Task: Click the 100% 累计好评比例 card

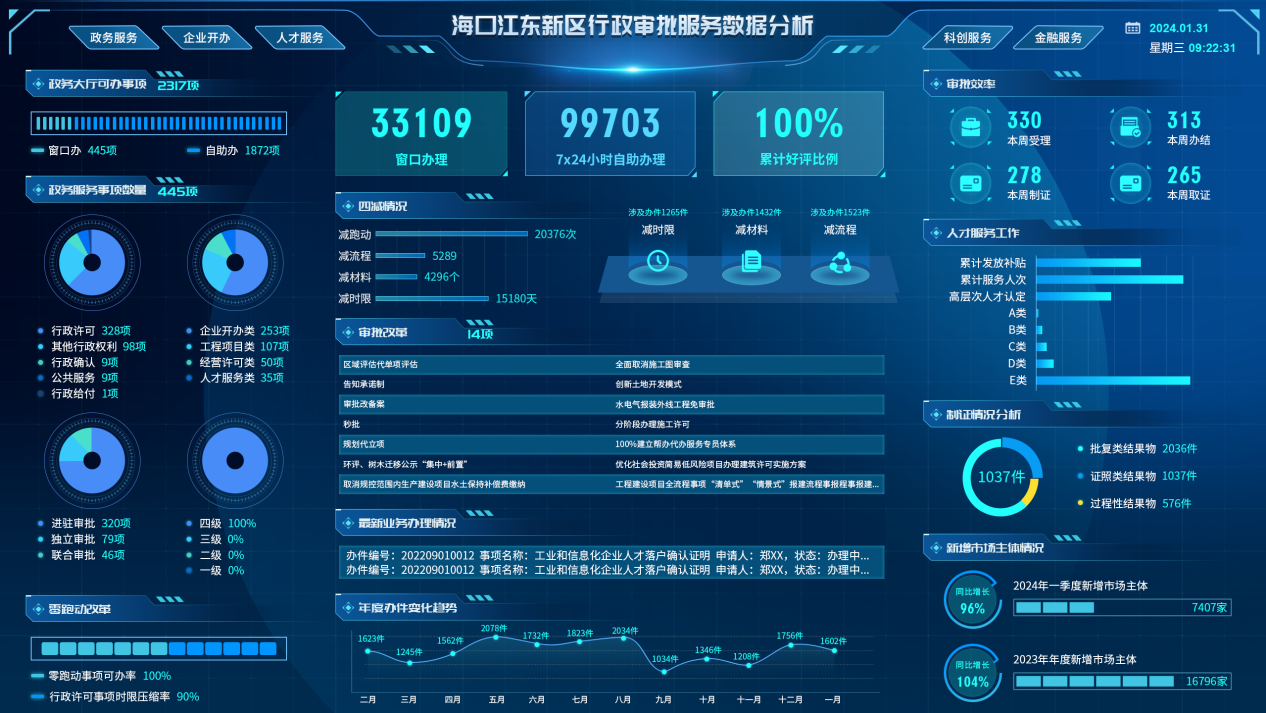Action: click(798, 133)
